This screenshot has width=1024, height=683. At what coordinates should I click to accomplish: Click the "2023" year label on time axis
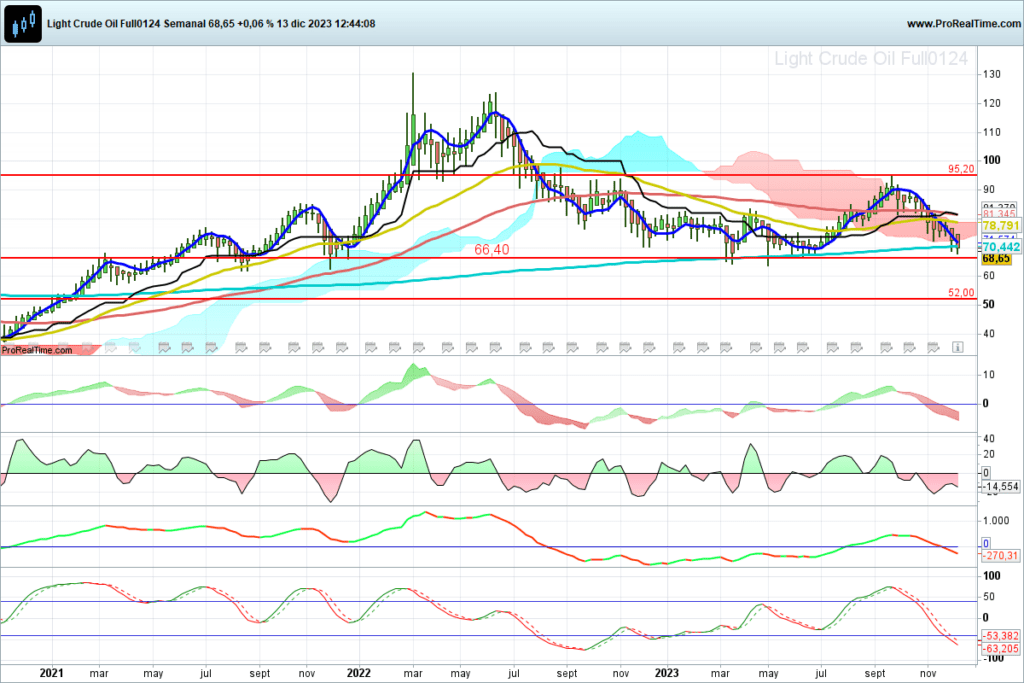pos(667,673)
